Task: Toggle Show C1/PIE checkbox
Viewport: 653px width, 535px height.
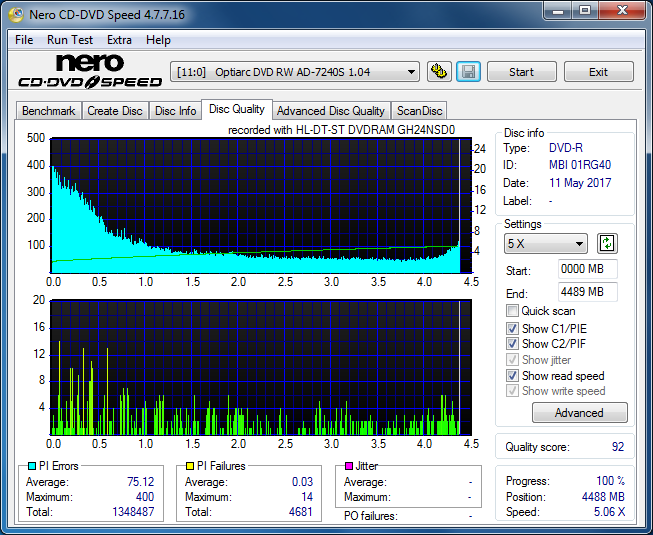Action: coord(512,328)
